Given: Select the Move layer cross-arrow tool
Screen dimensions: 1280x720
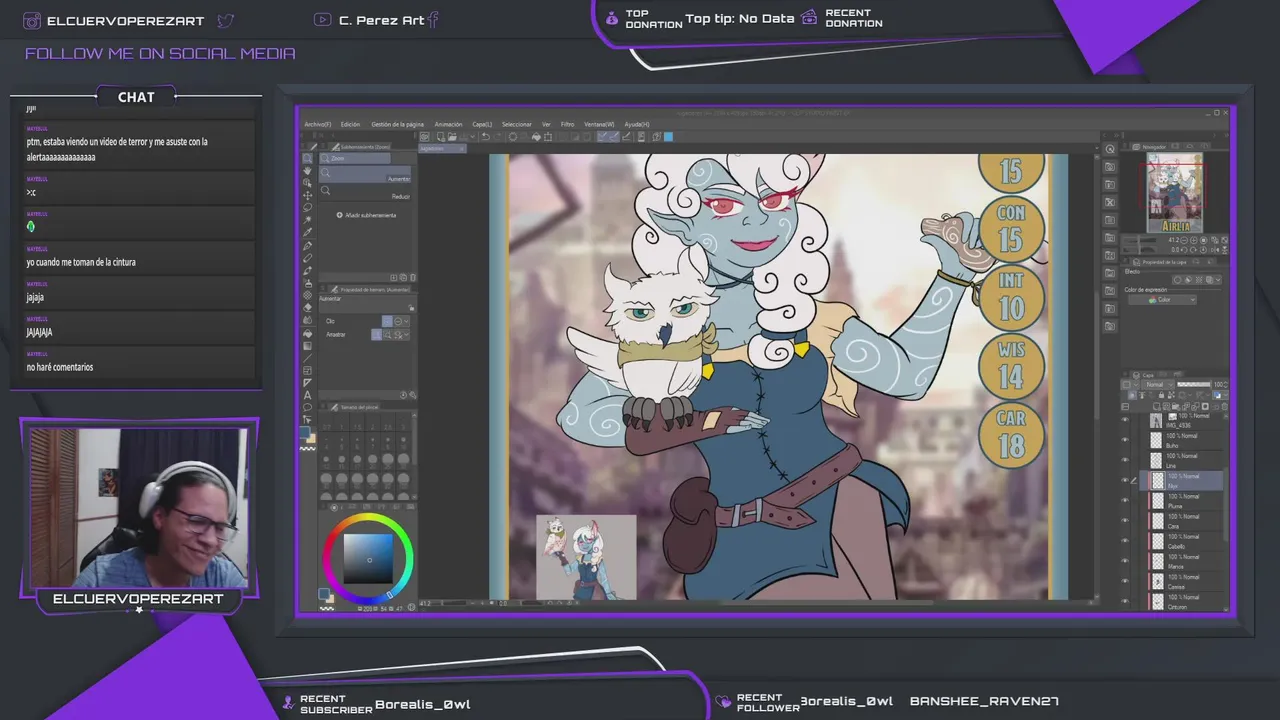Looking at the screenshot, I should 307,196.
